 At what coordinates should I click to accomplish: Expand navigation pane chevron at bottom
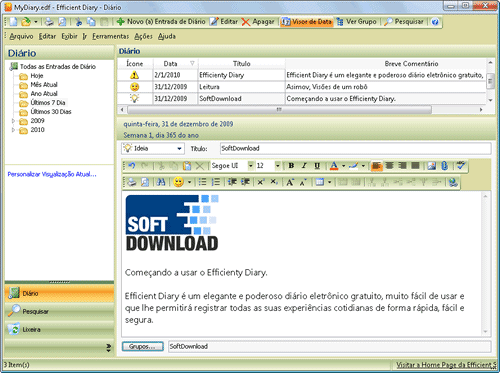click(x=109, y=348)
